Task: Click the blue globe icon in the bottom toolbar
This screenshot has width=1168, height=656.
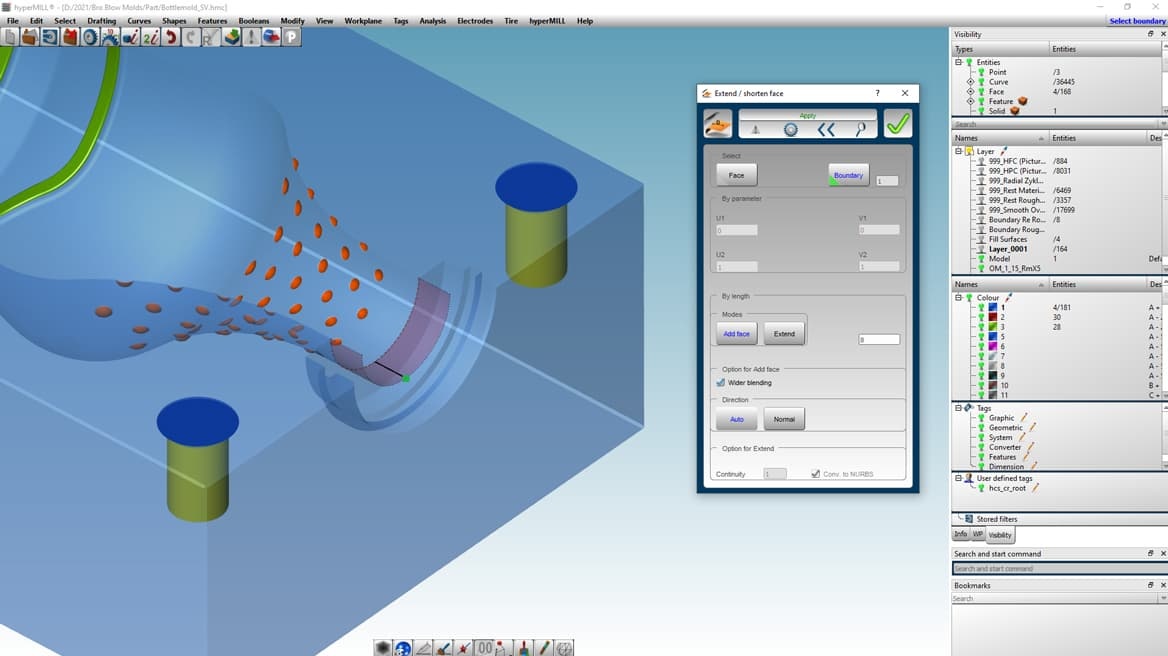Action: [402, 647]
